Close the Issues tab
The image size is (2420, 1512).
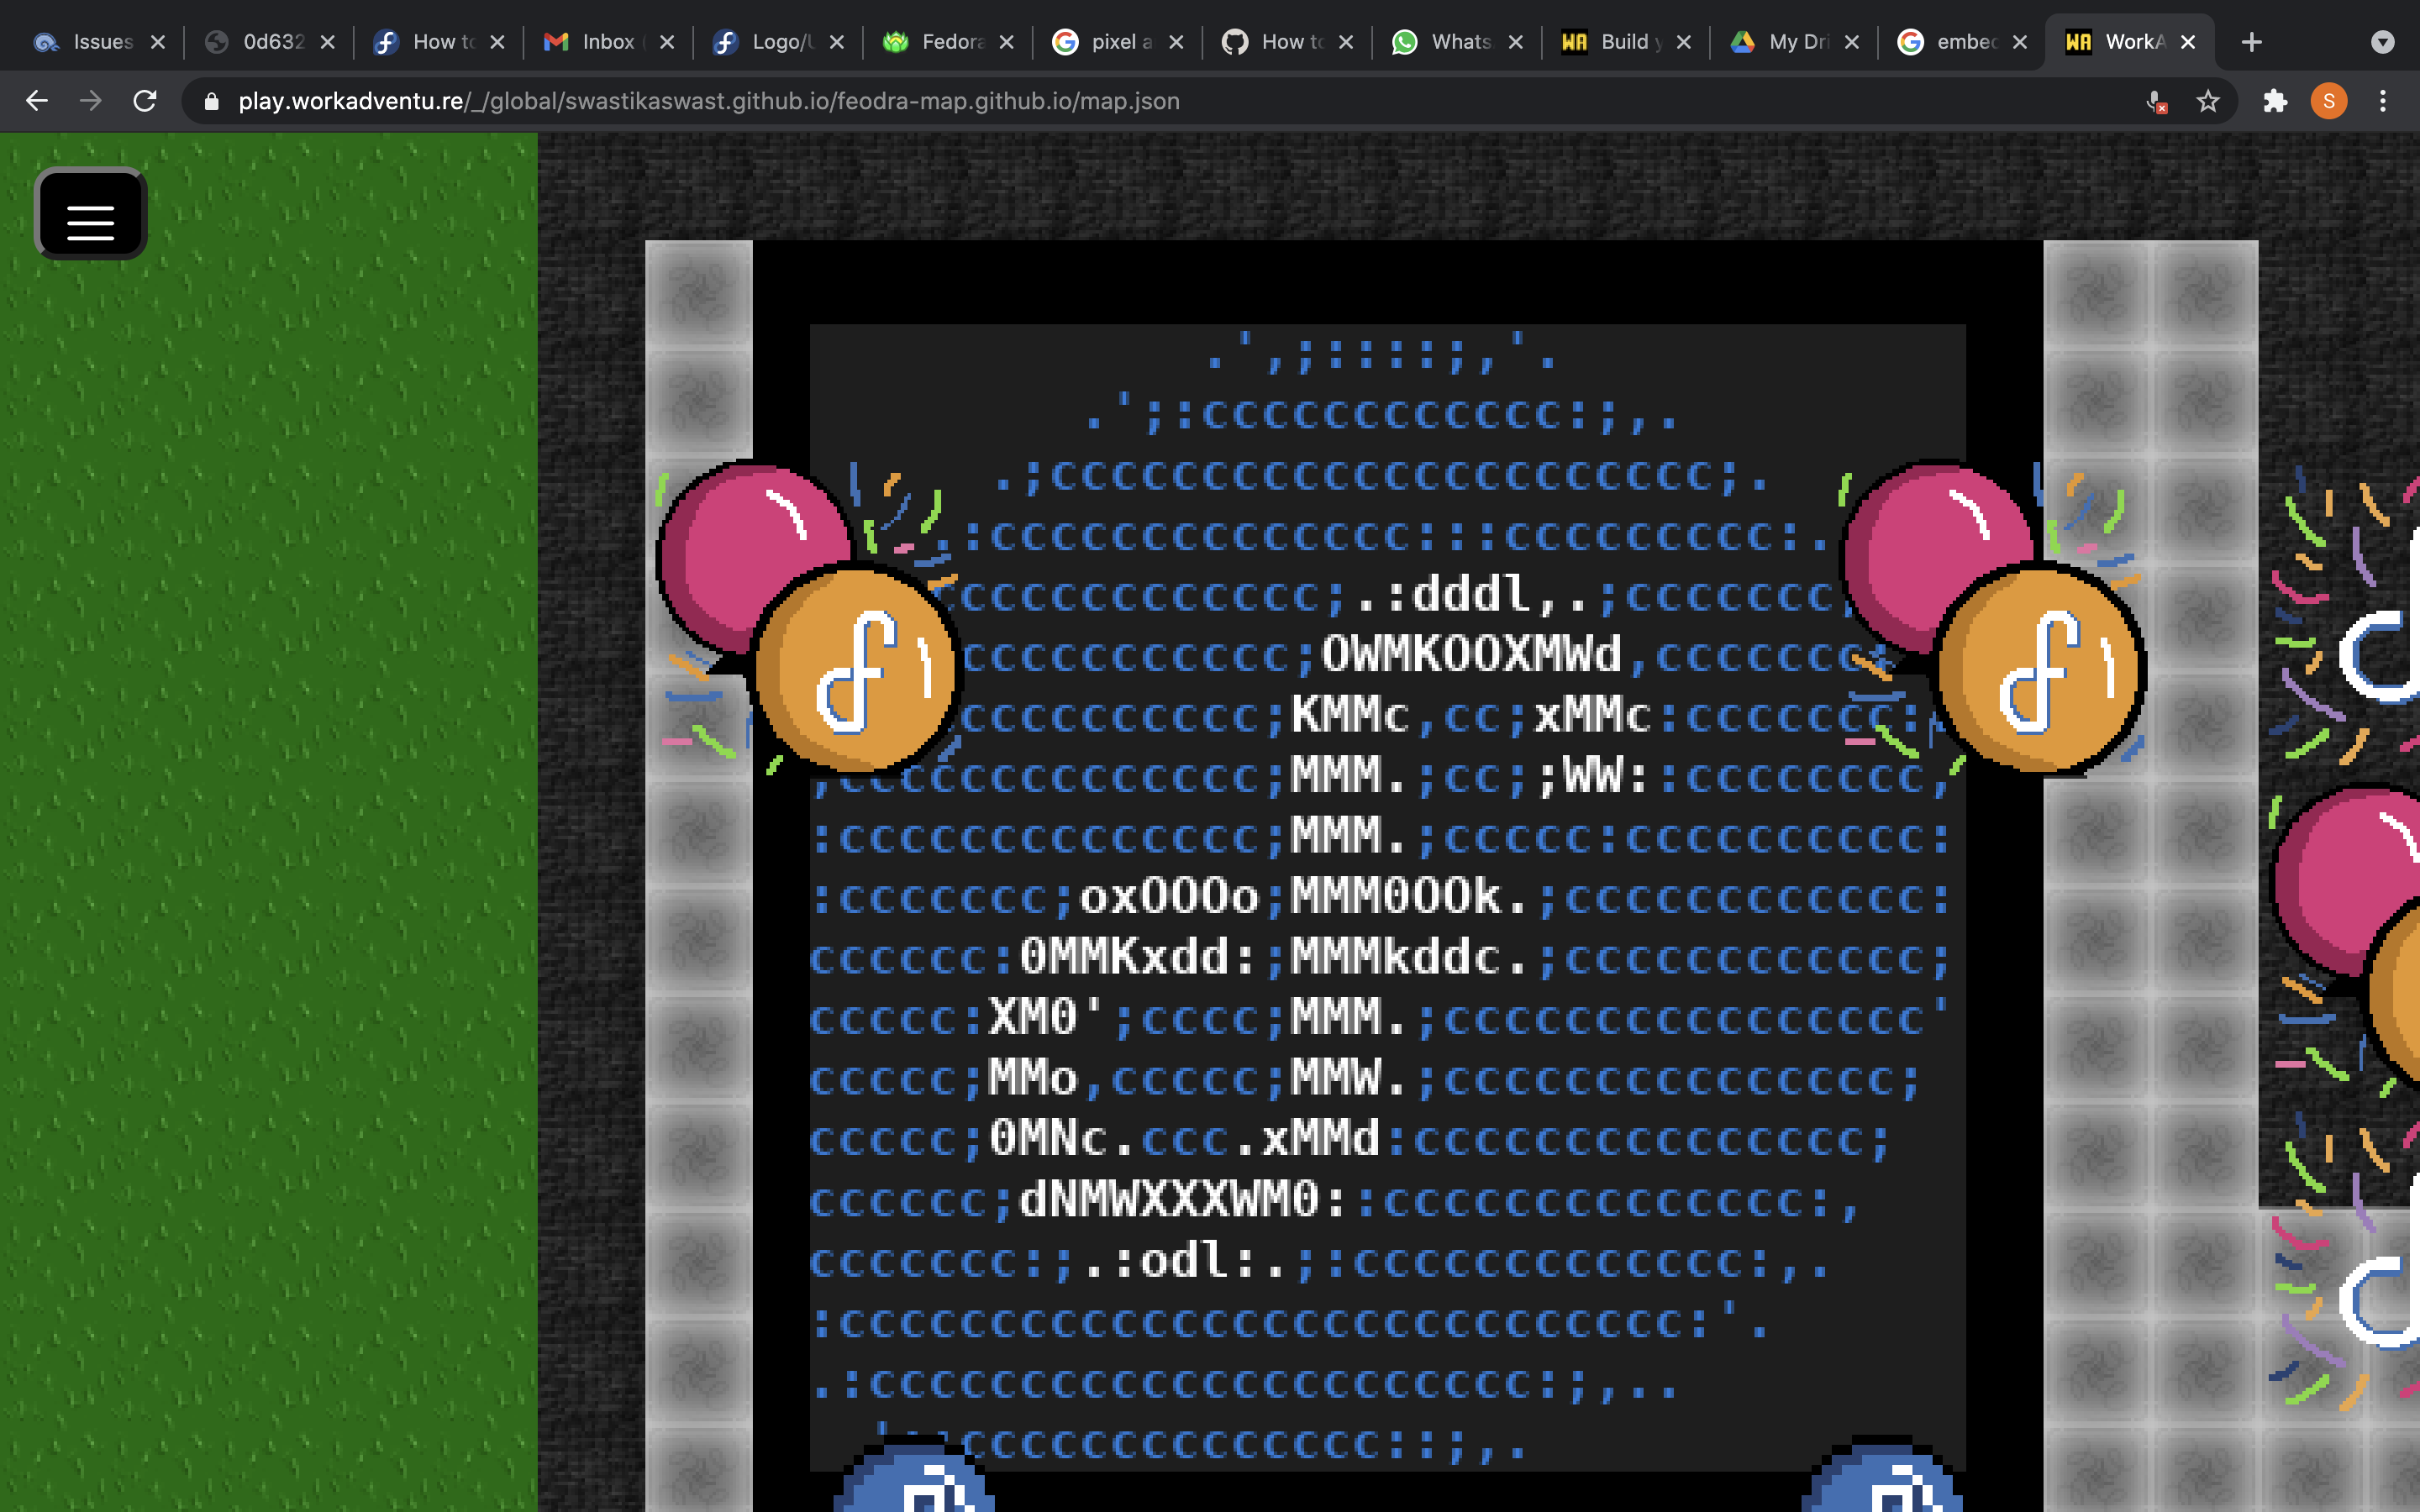coord(158,42)
